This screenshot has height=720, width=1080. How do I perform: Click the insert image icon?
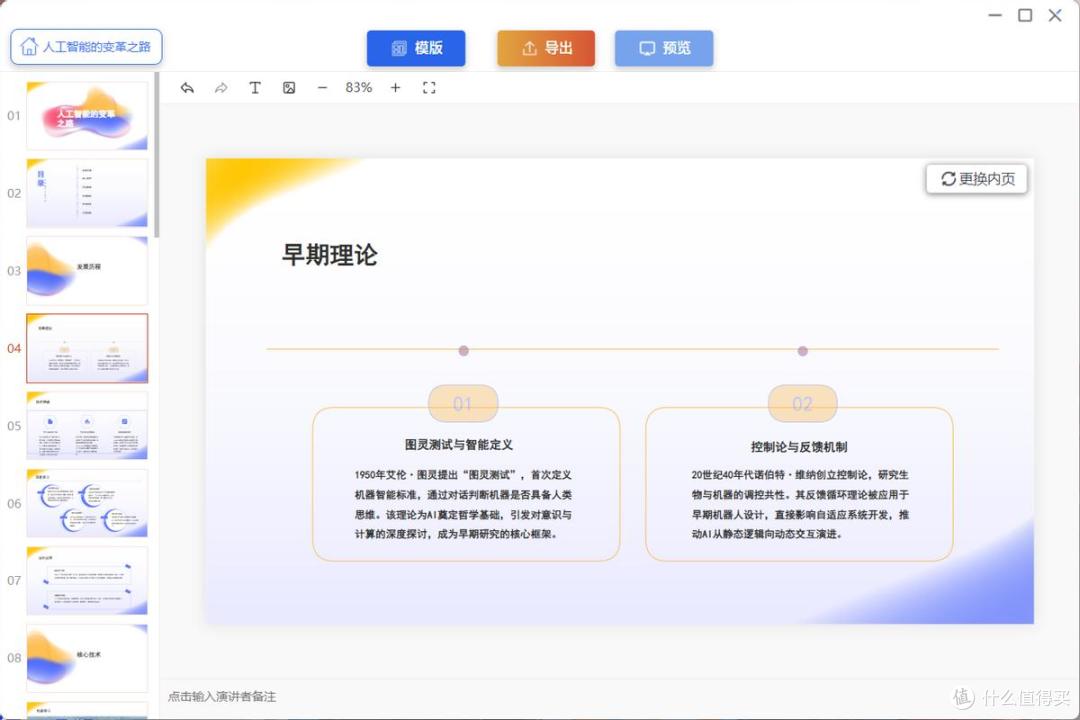point(289,88)
